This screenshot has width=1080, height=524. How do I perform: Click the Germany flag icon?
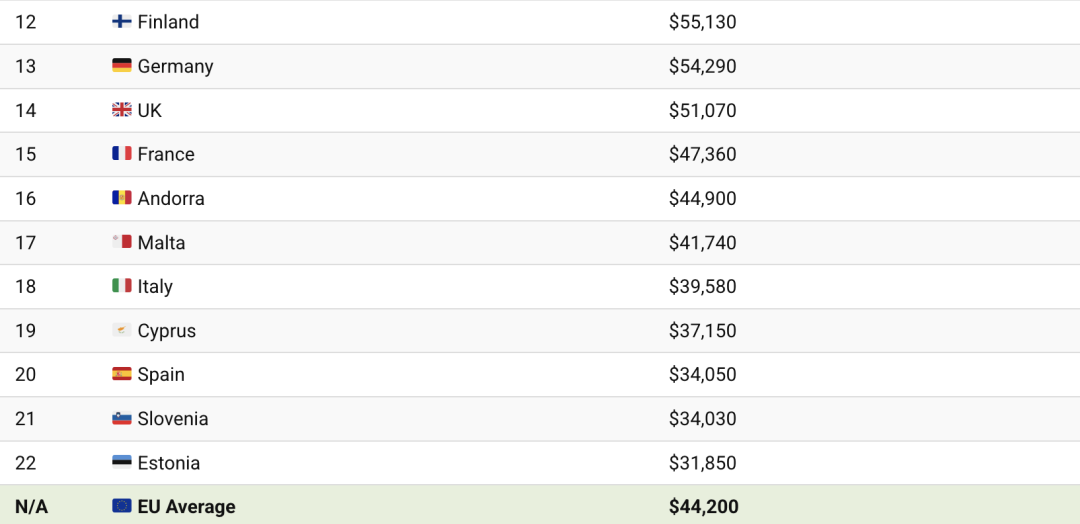click(x=122, y=66)
